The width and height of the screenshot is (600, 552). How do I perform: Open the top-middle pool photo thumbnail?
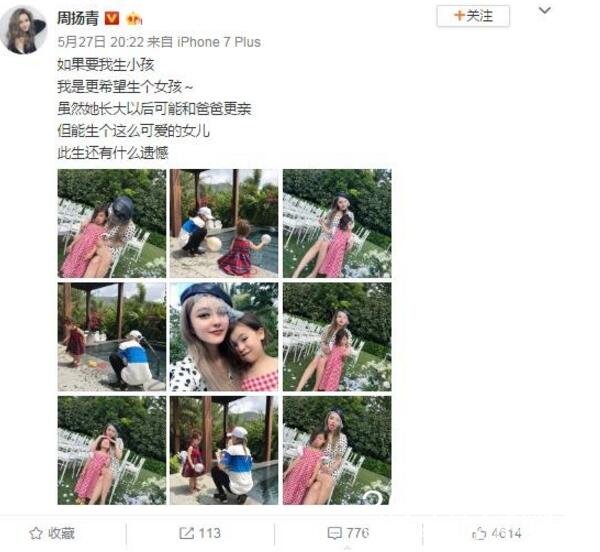coord(224,223)
